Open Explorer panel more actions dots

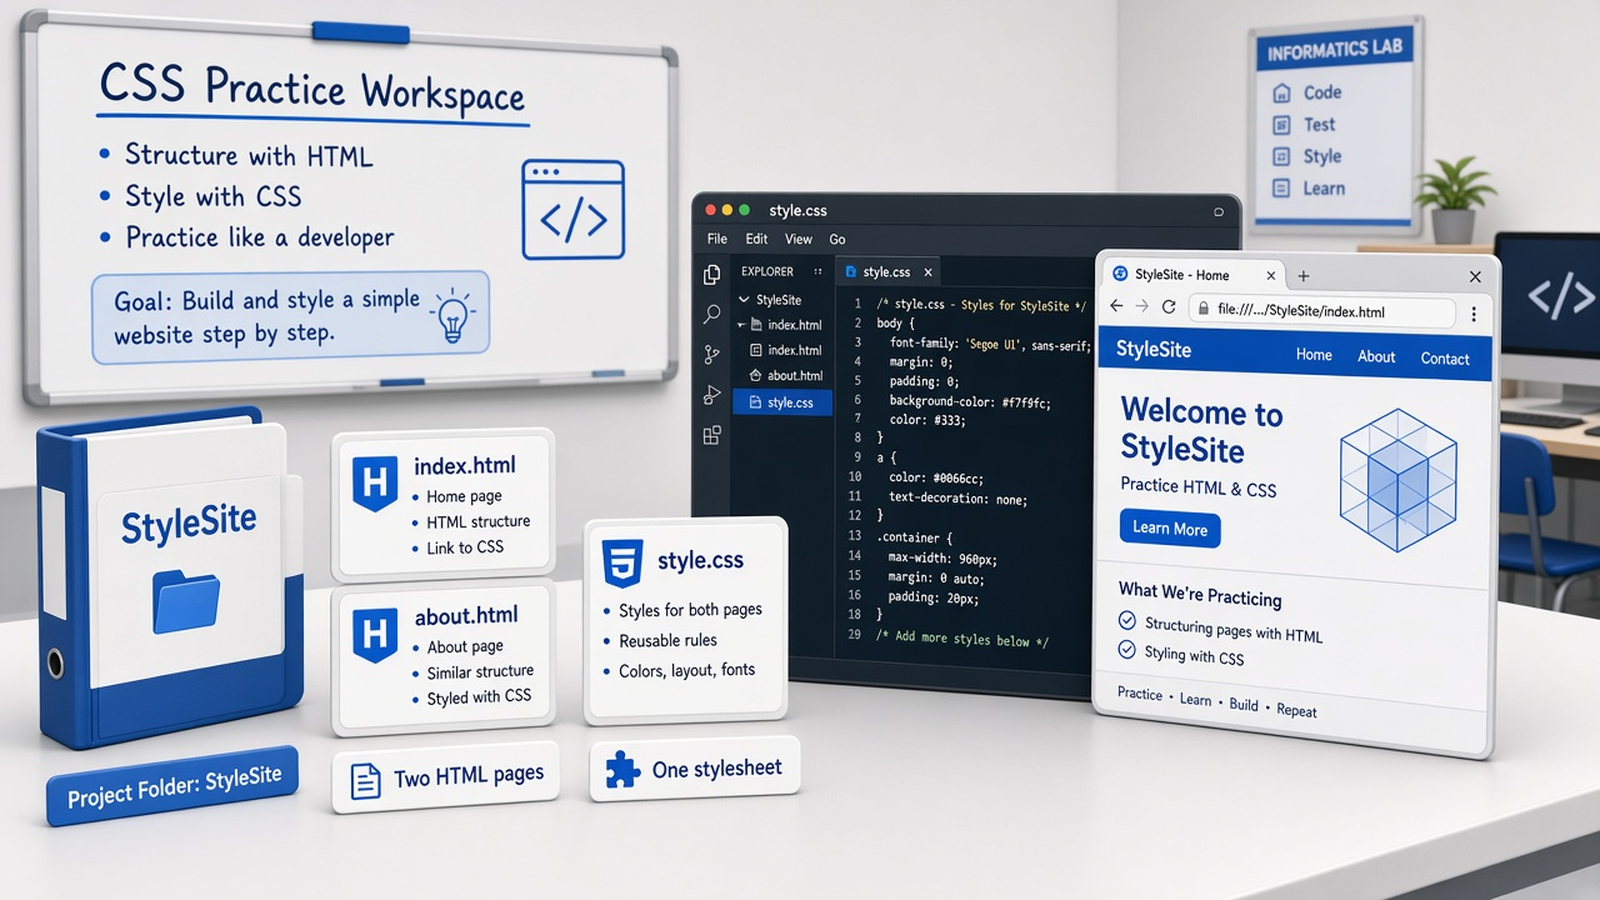818,271
